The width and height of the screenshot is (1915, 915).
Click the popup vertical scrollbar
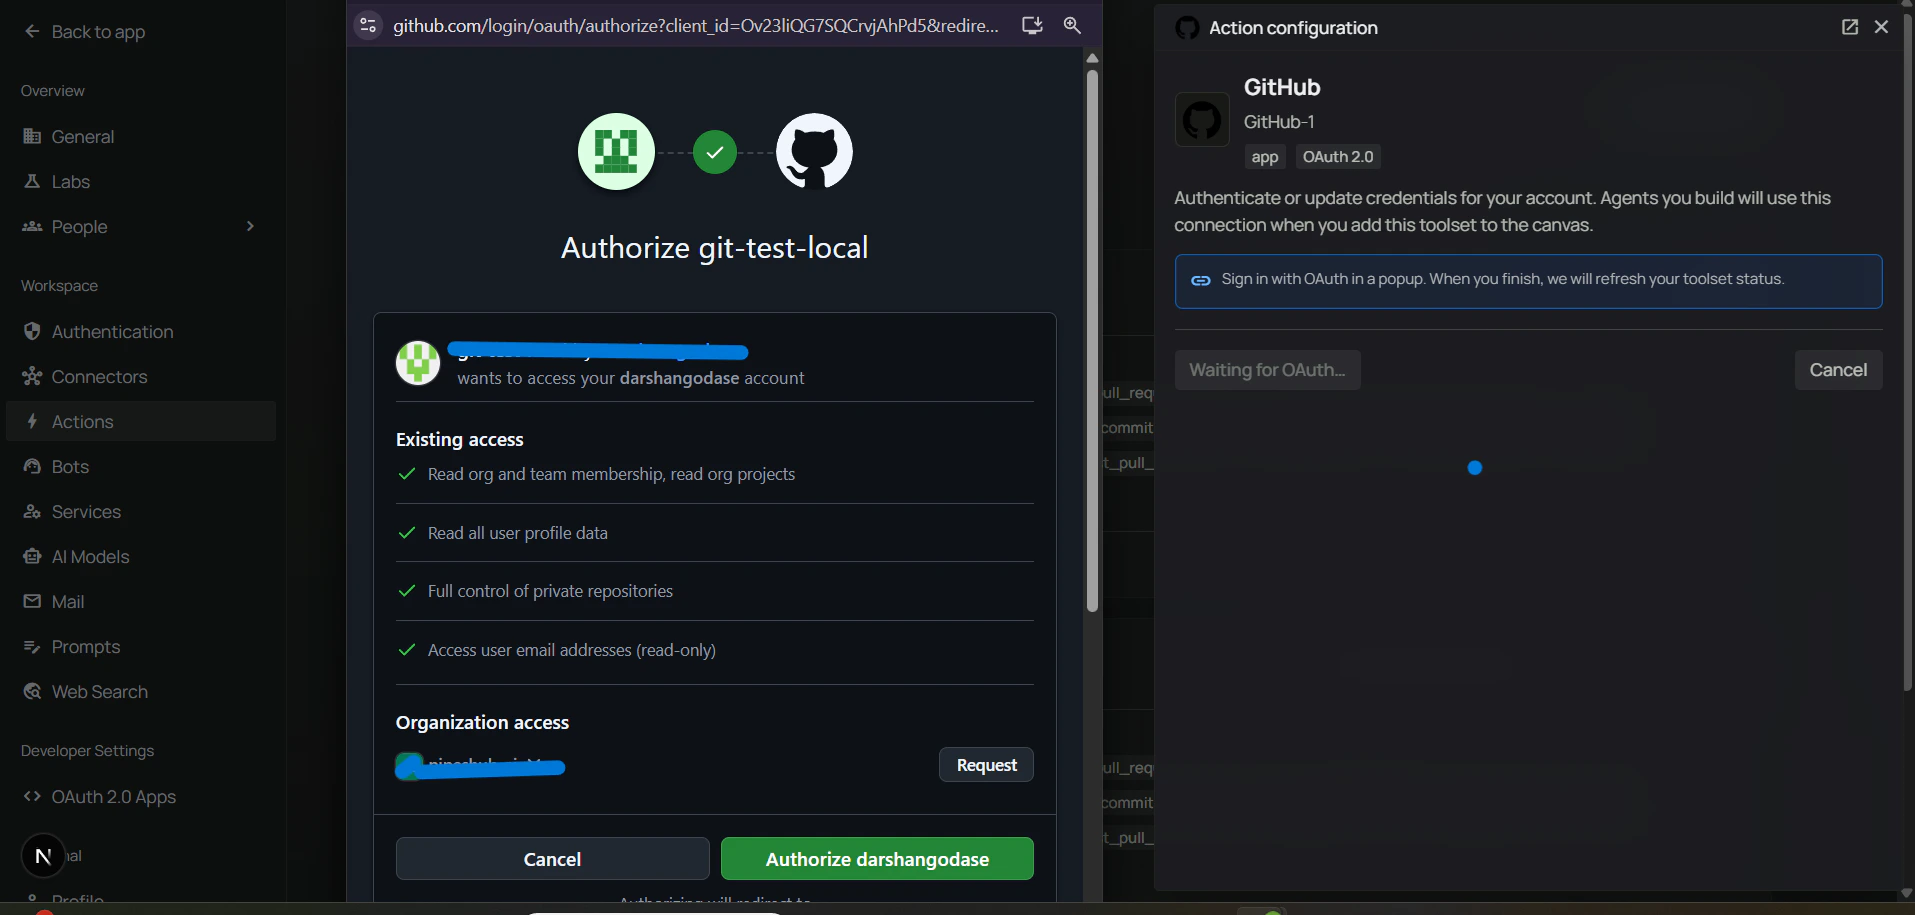click(x=1092, y=340)
